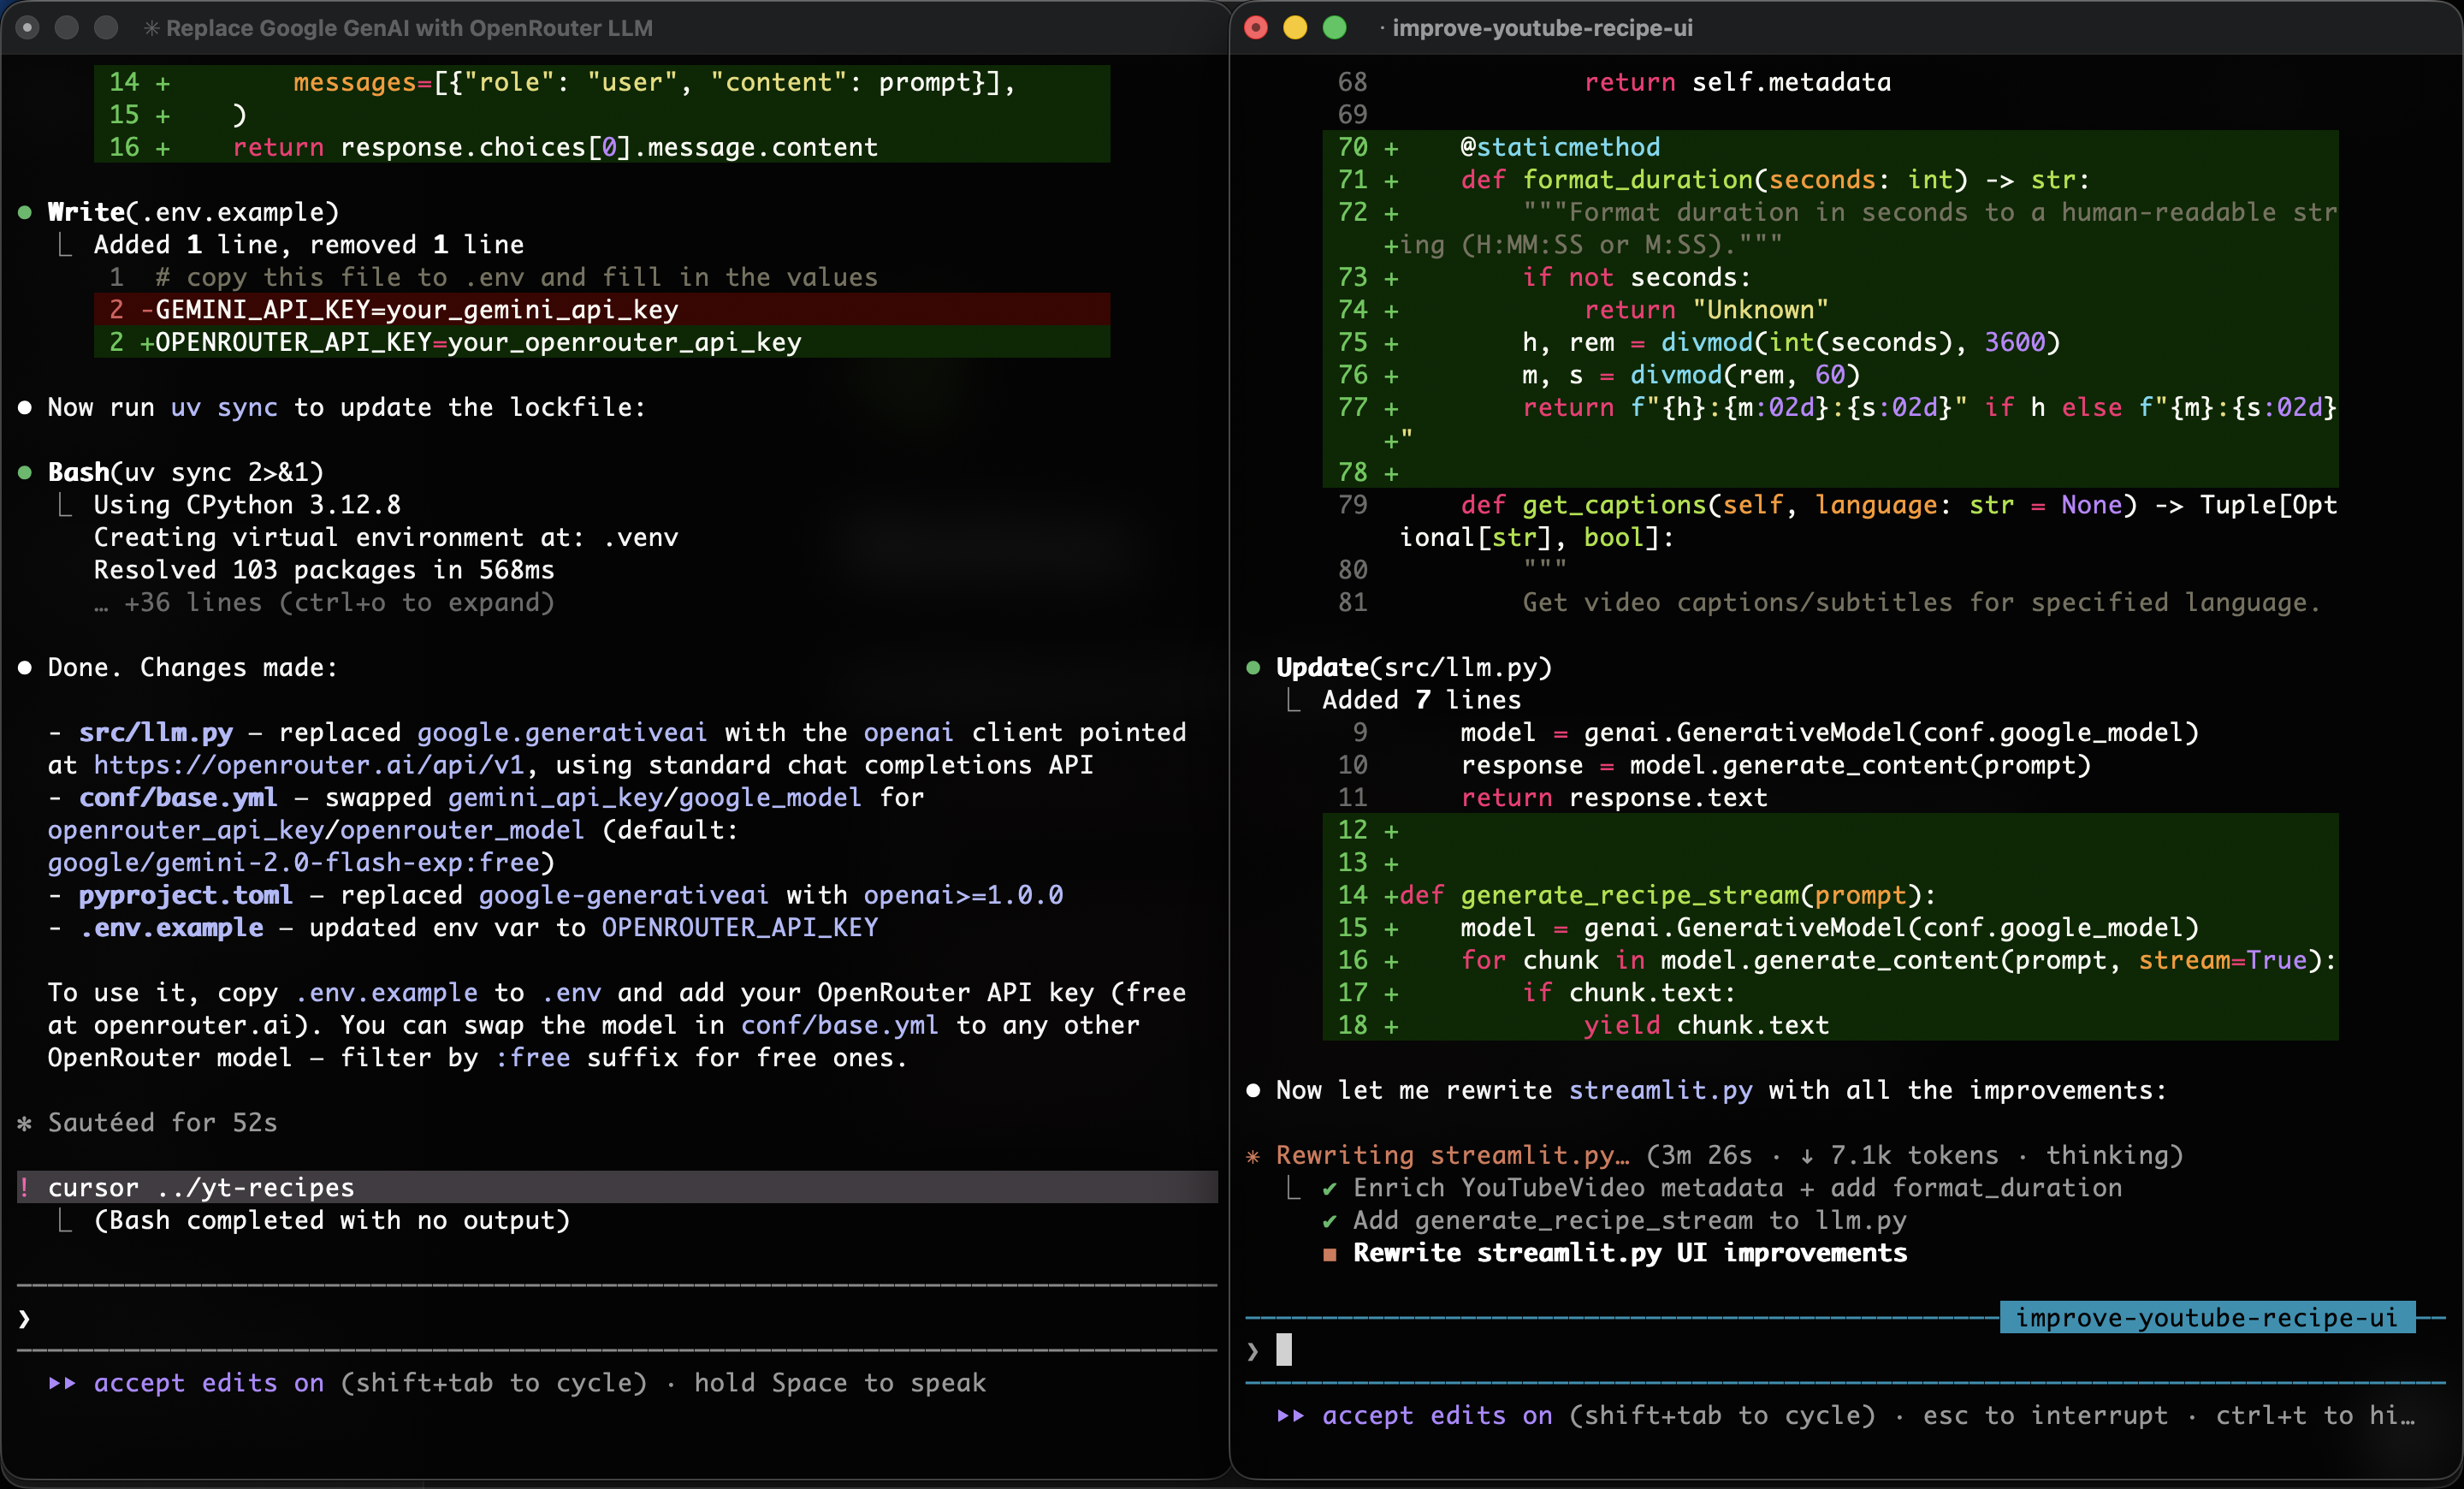
Task: Click the asterisk icon beside Sautéed for 52s
Action: point(25,1123)
